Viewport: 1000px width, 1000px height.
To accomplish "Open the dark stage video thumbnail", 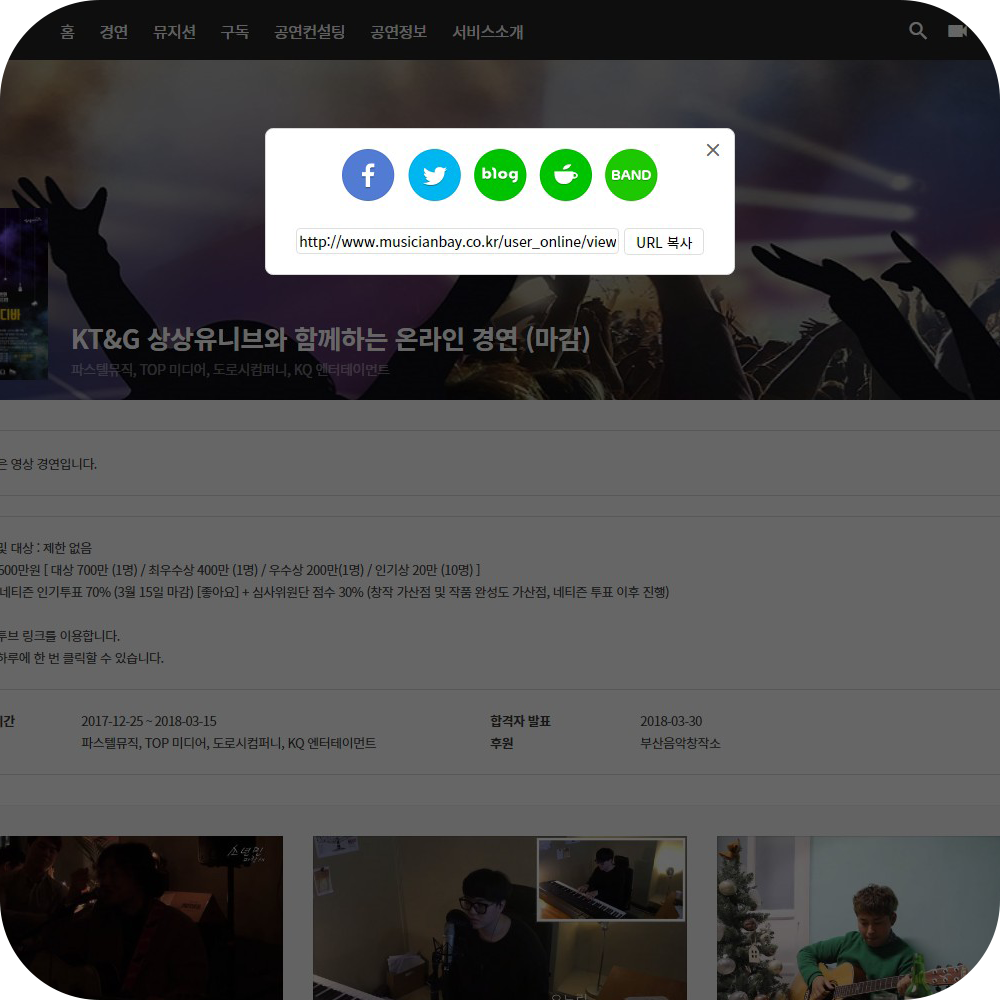I will pos(141,918).
